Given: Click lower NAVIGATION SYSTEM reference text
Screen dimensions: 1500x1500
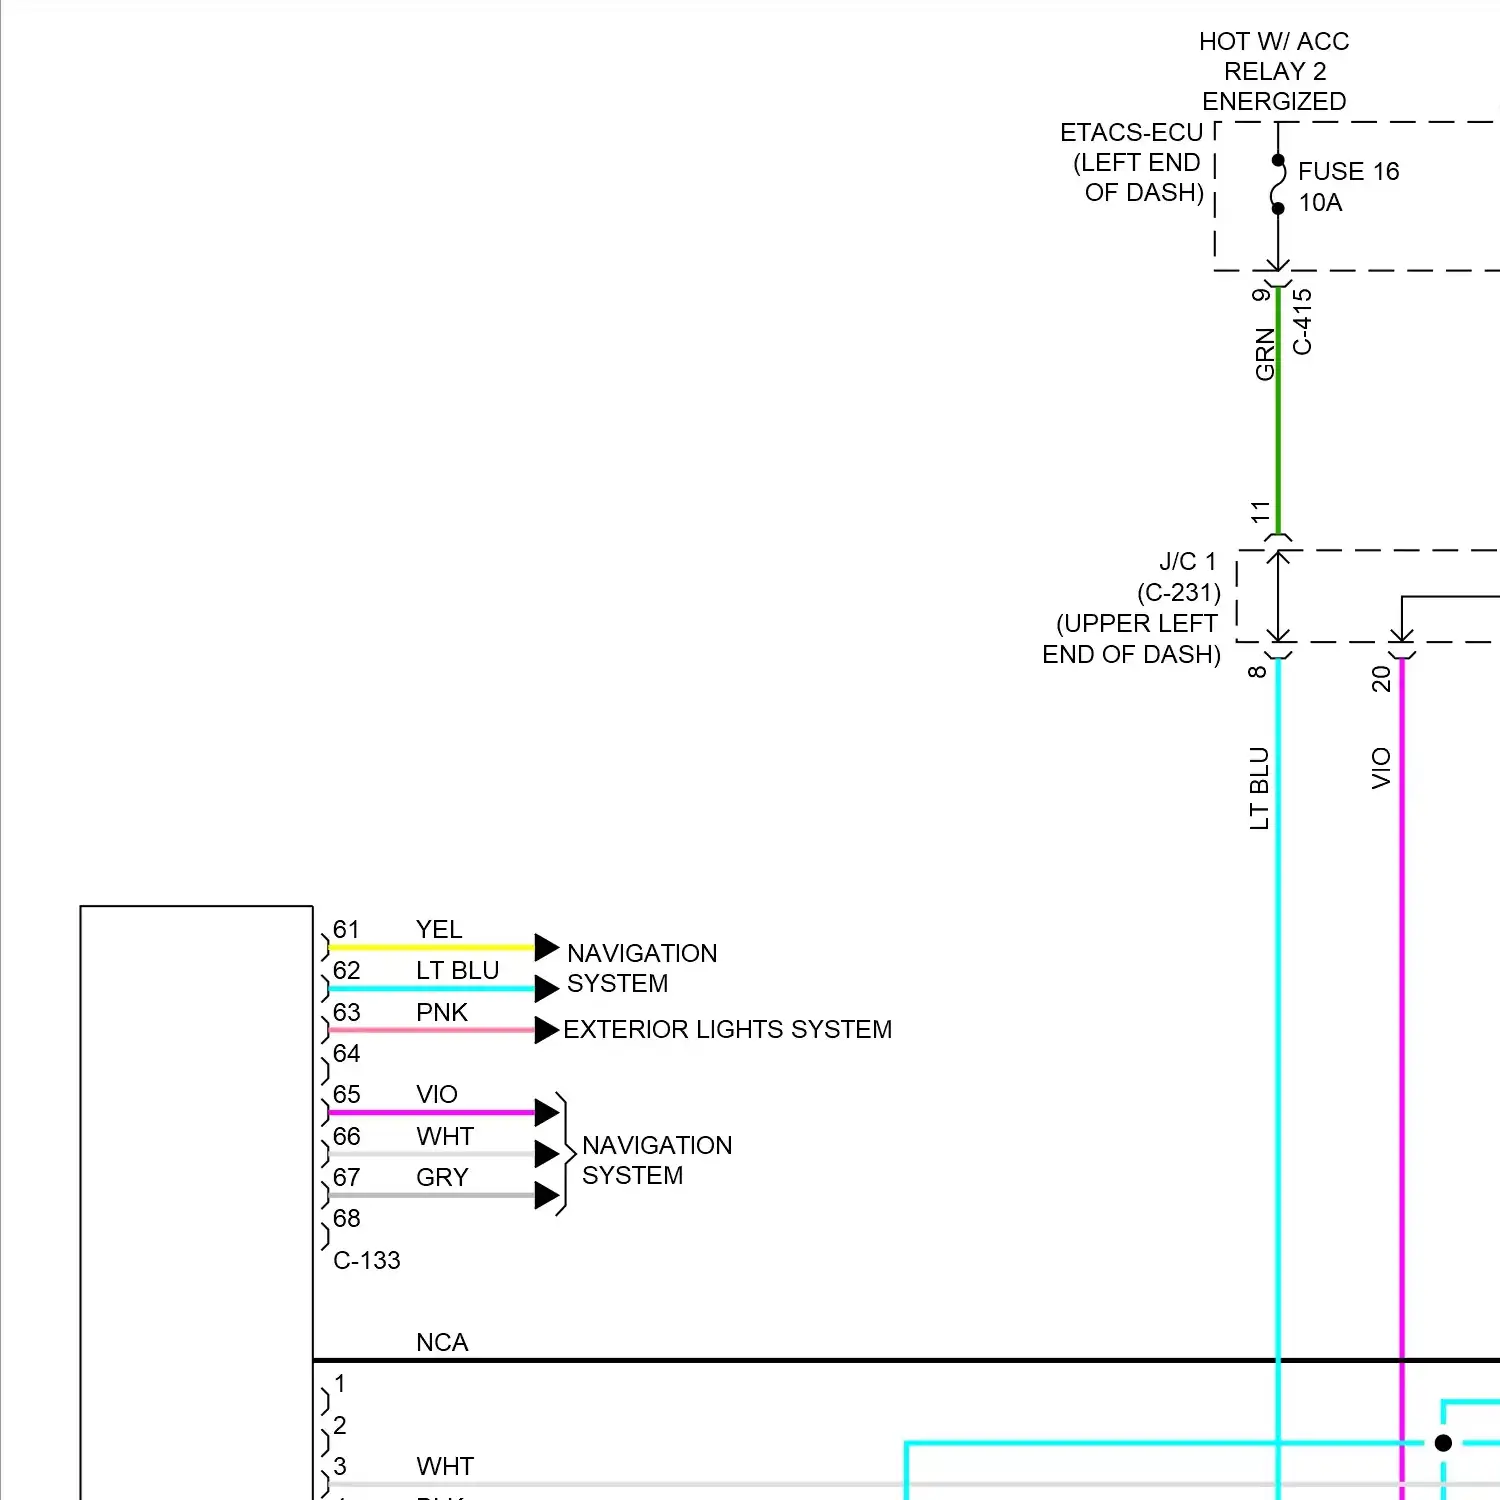Looking at the screenshot, I should pos(657,1161).
